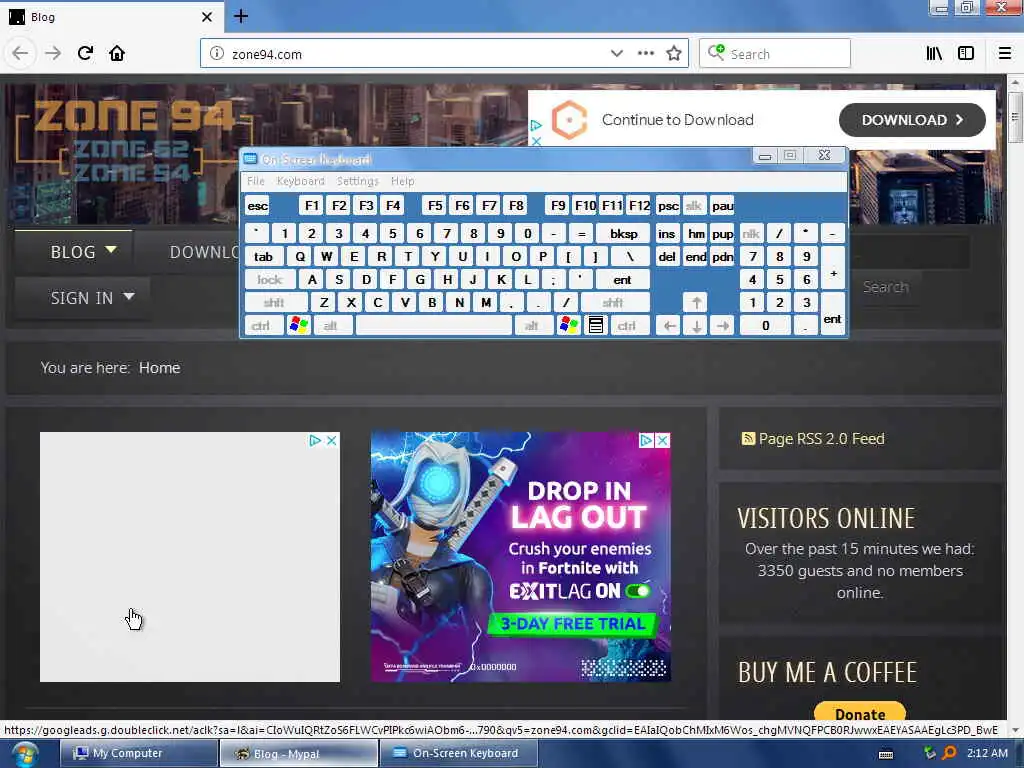Go to the browser home page icon
This screenshot has height=768, width=1024.
tap(117, 53)
